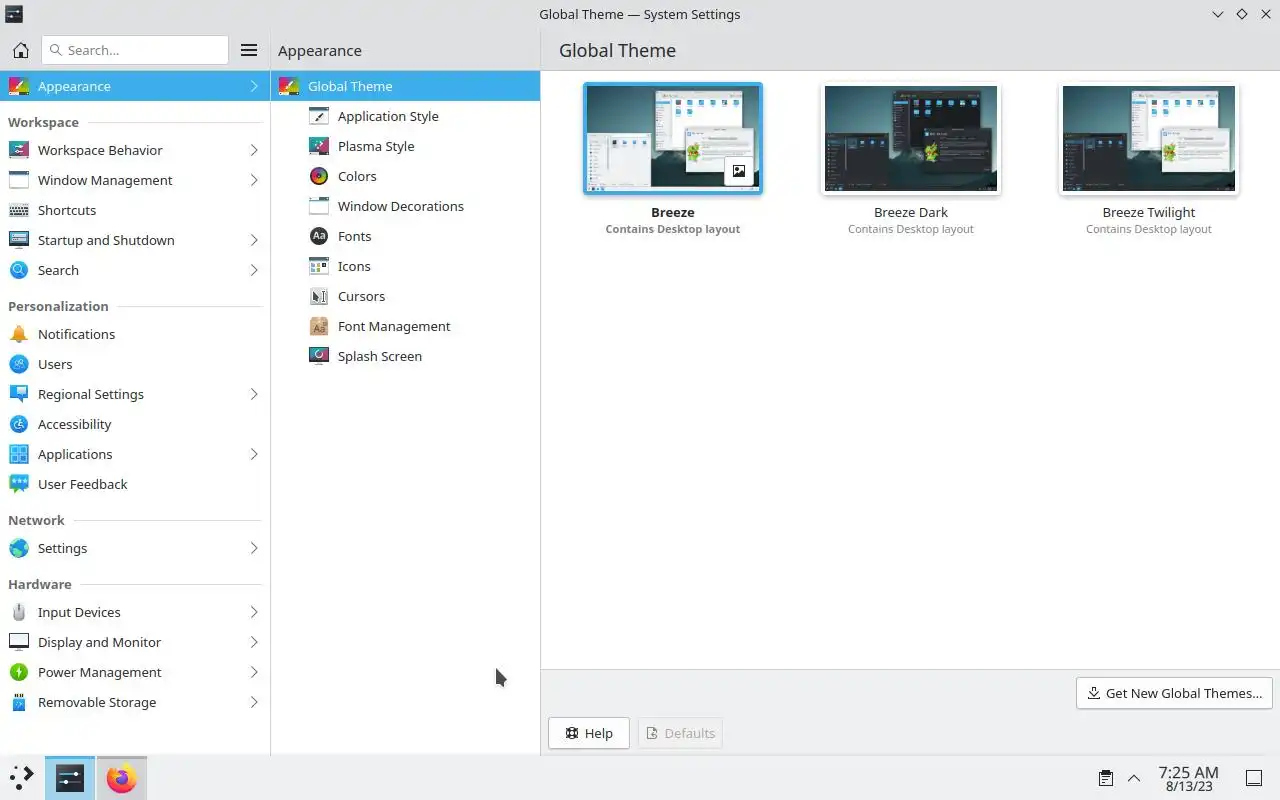
Task: Click the Window Management icon
Action: (x=18, y=180)
